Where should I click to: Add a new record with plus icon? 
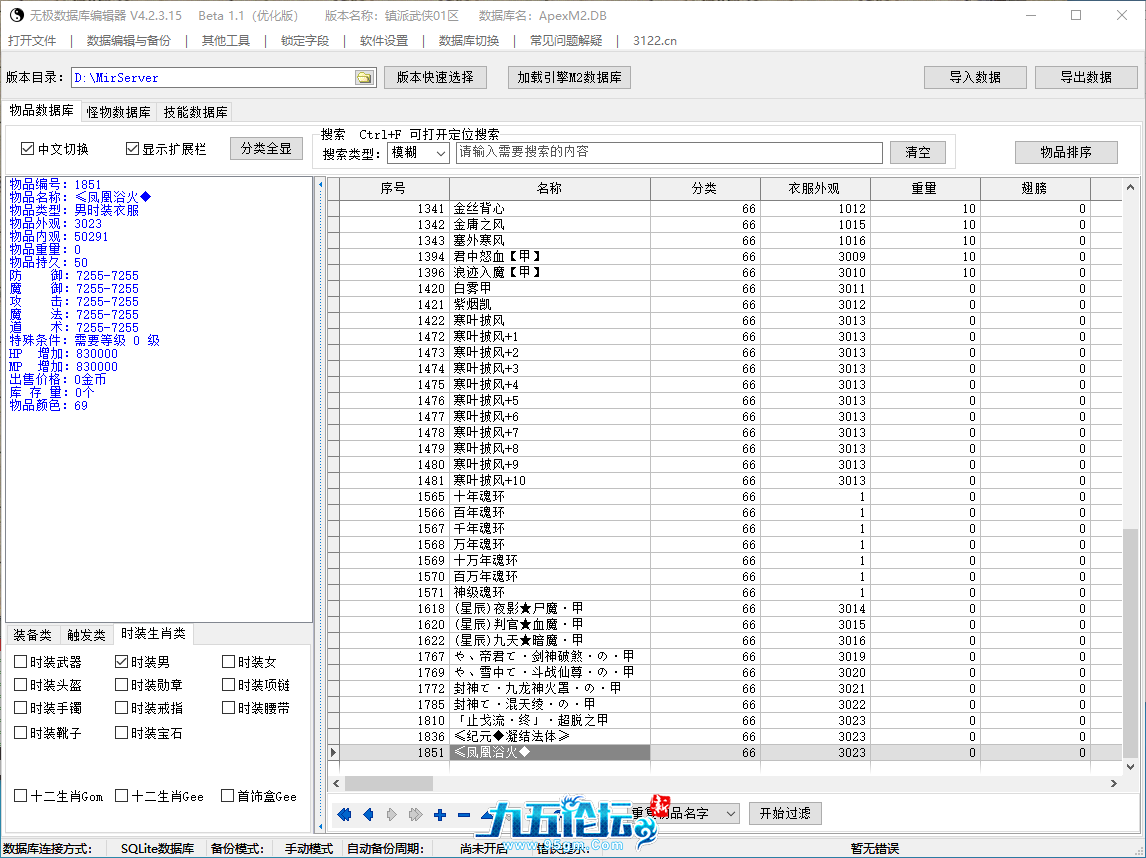440,815
